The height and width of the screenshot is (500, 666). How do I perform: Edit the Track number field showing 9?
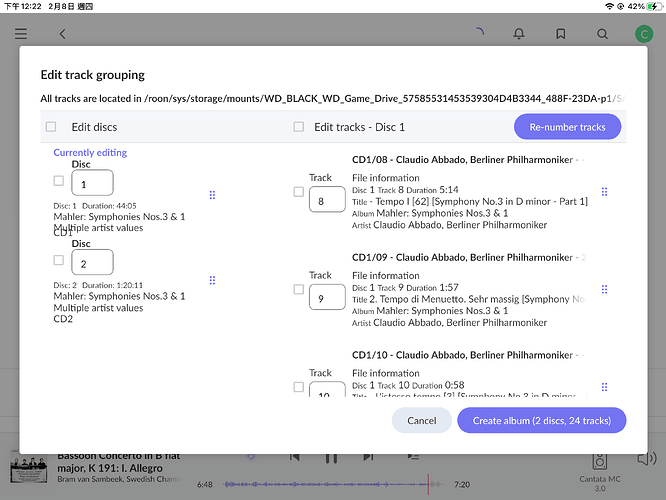click(x=327, y=297)
